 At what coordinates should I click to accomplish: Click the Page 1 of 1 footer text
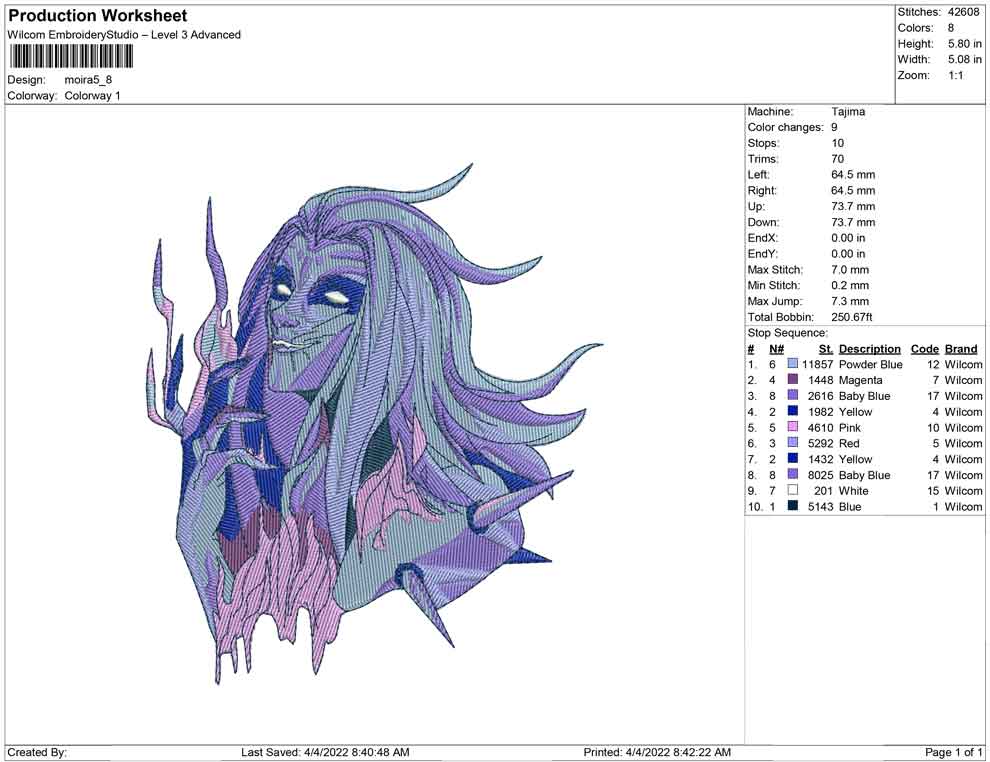[954, 752]
